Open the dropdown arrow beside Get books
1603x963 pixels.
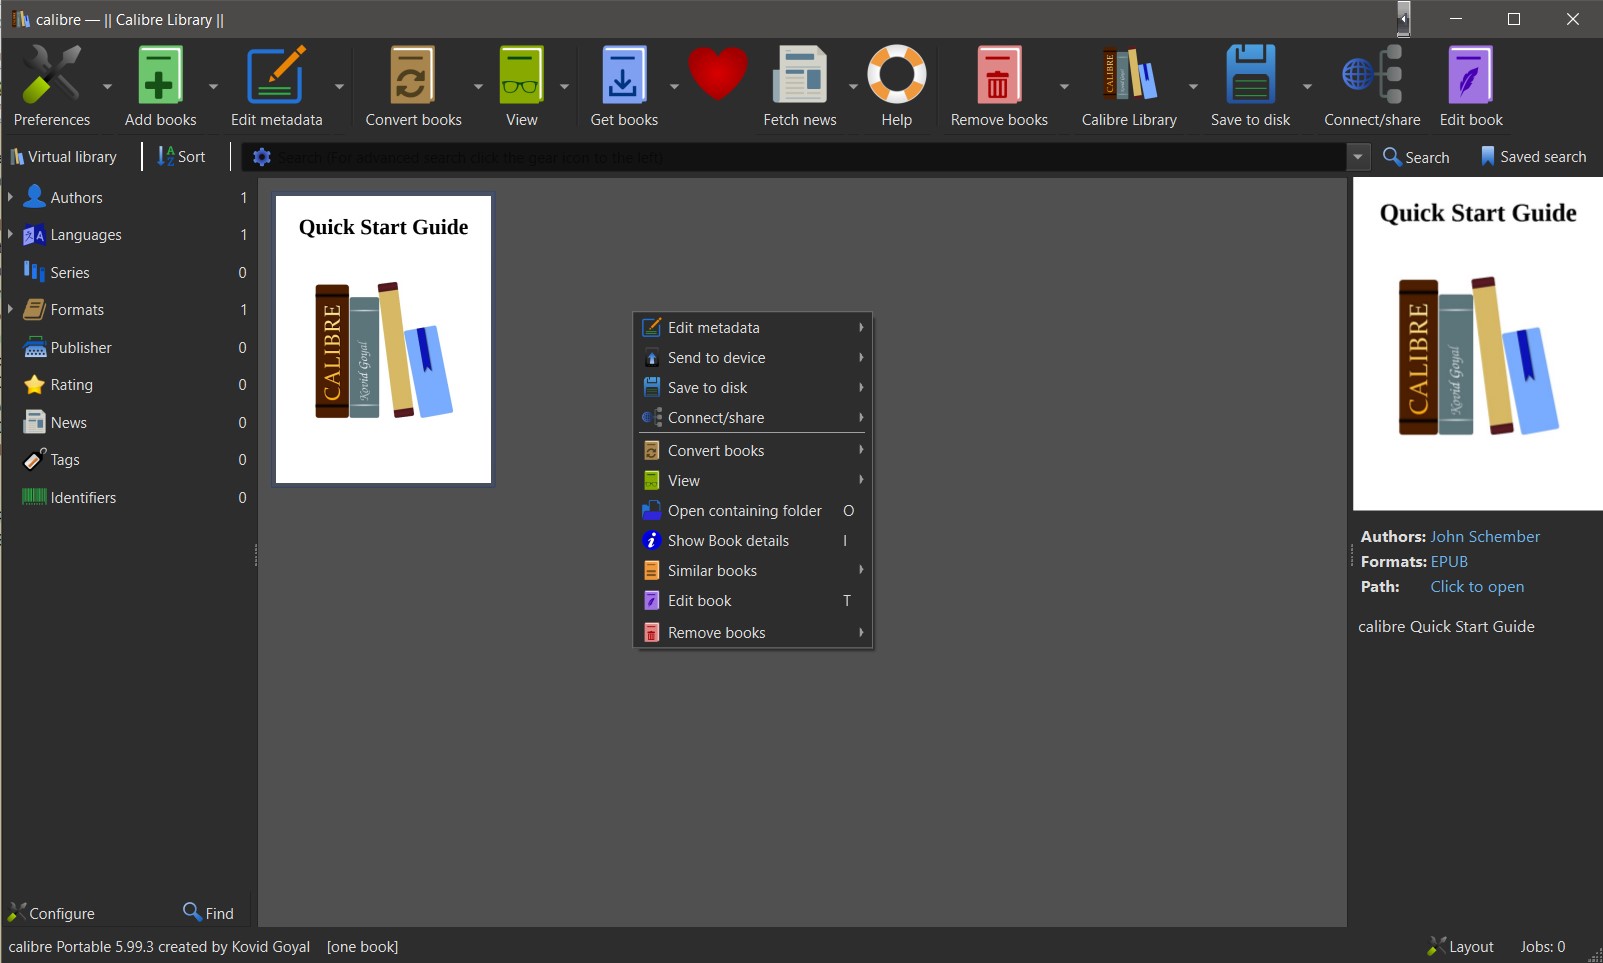pos(674,87)
